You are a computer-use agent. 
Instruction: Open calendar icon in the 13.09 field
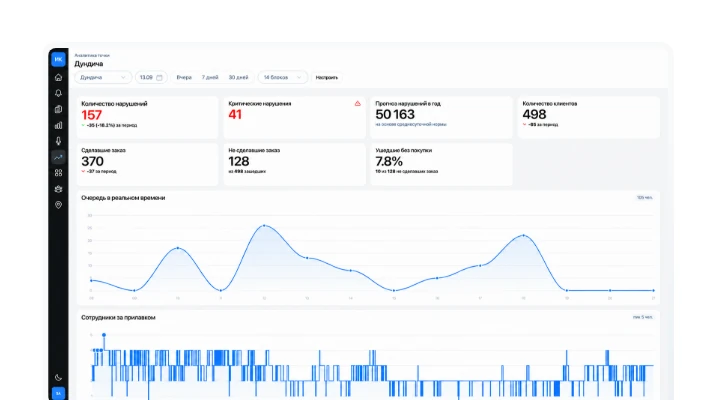159,78
